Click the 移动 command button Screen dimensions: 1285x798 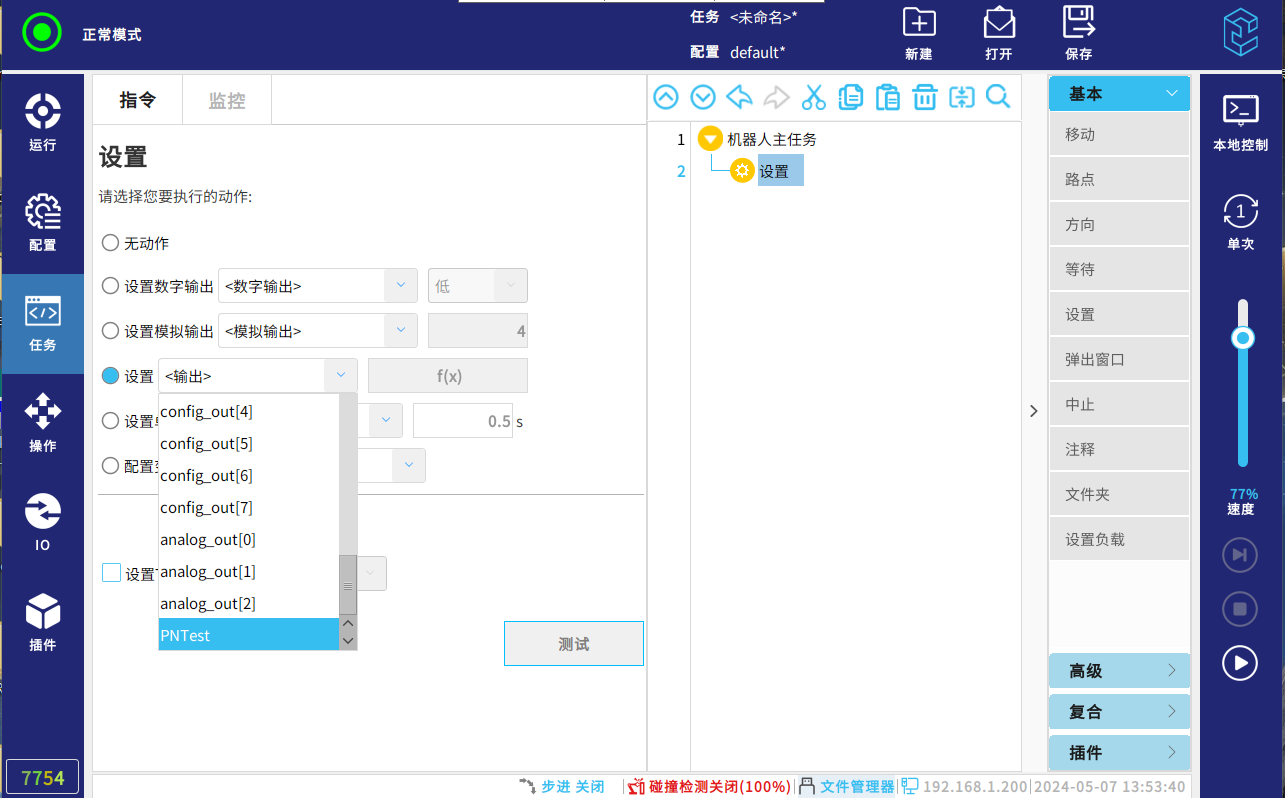click(1118, 134)
